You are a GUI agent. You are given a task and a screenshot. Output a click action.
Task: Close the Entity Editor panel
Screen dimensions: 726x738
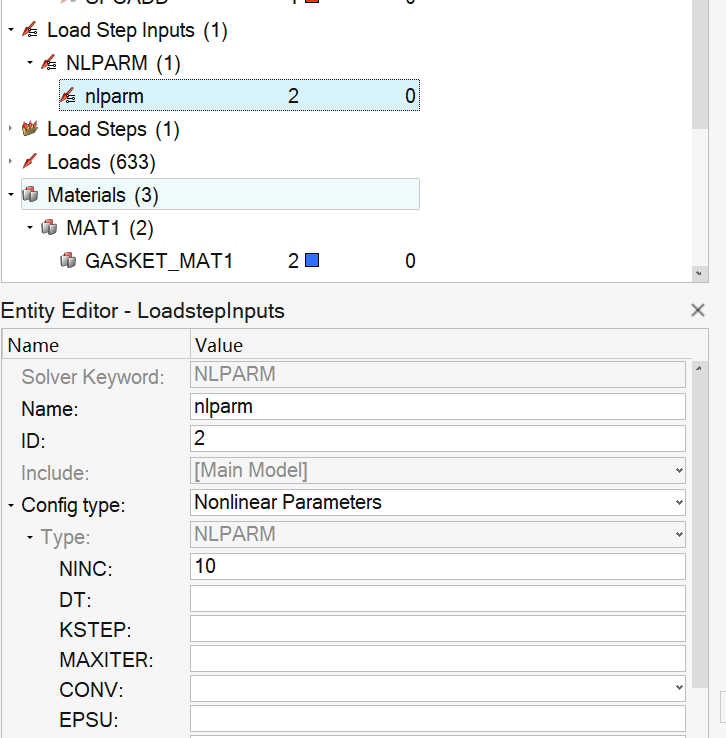point(698,311)
